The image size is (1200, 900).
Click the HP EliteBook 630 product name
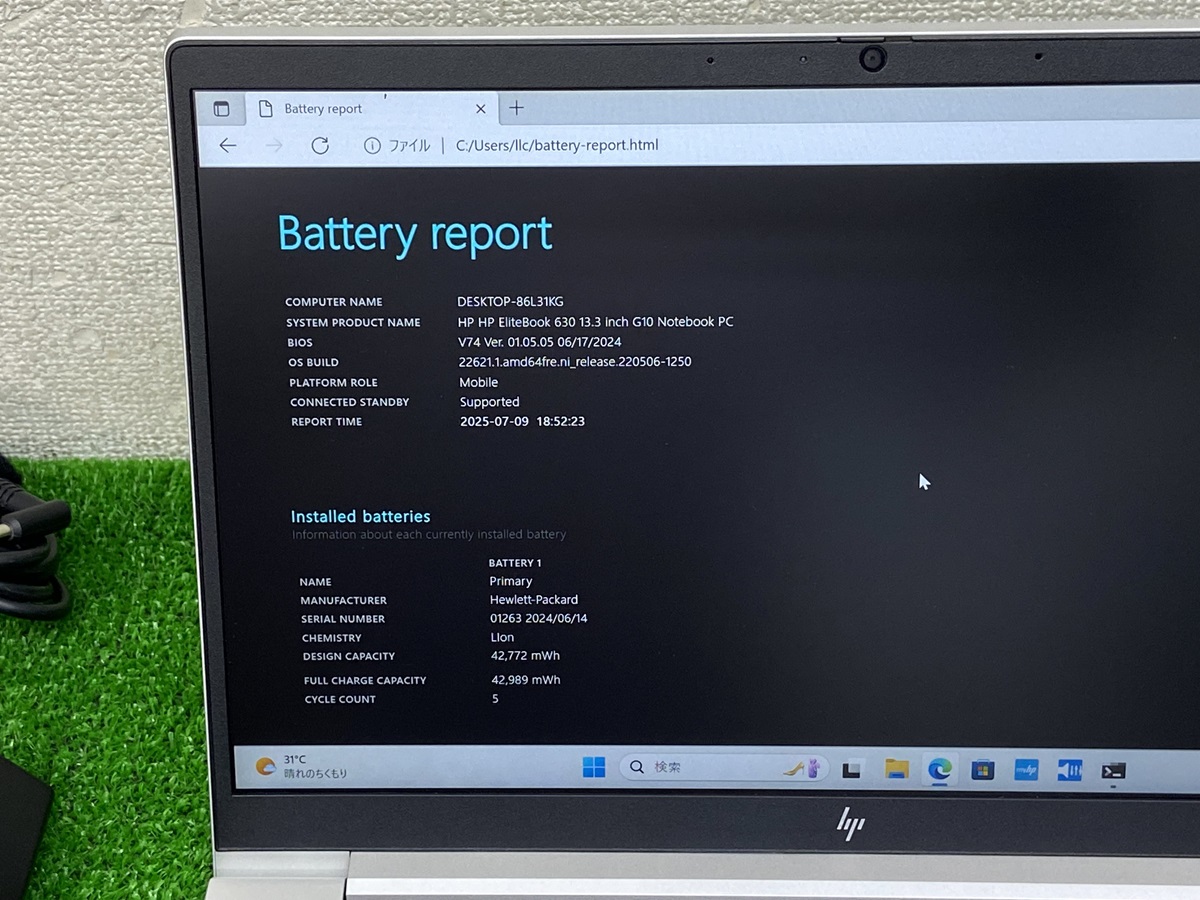pos(595,322)
